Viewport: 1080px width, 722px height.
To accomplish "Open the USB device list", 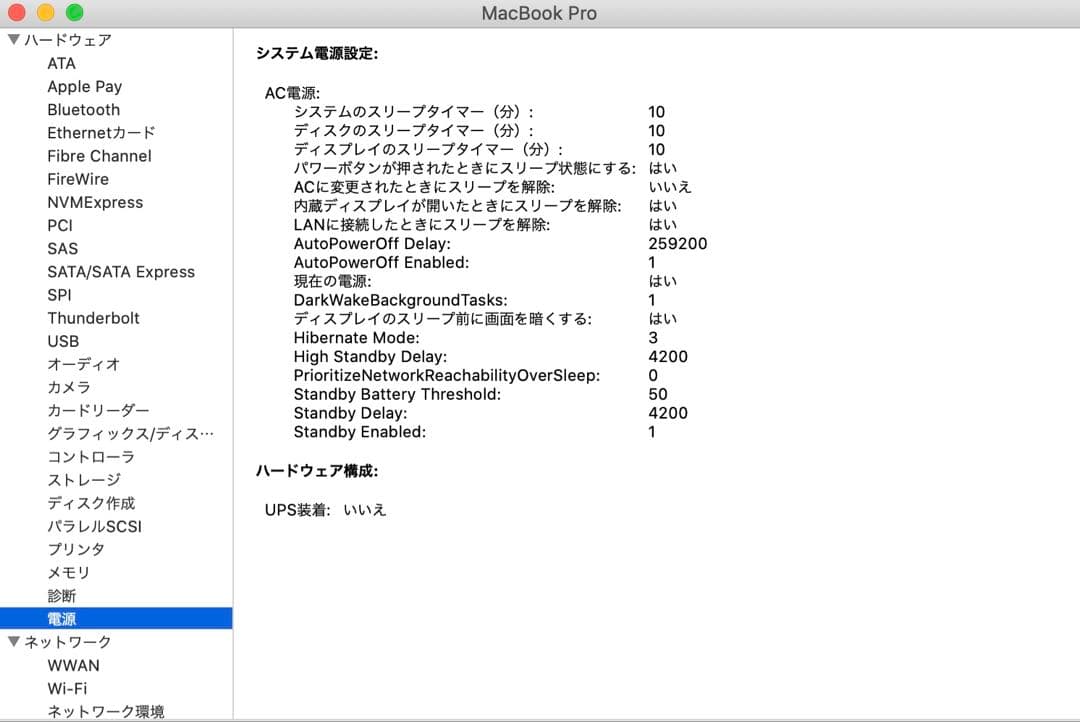I will 61,341.
